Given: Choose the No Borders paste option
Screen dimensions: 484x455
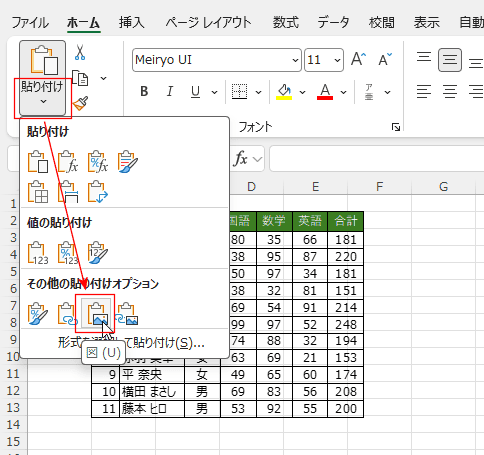Looking at the screenshot, I should pyautogui.click(x=38, y=192).
